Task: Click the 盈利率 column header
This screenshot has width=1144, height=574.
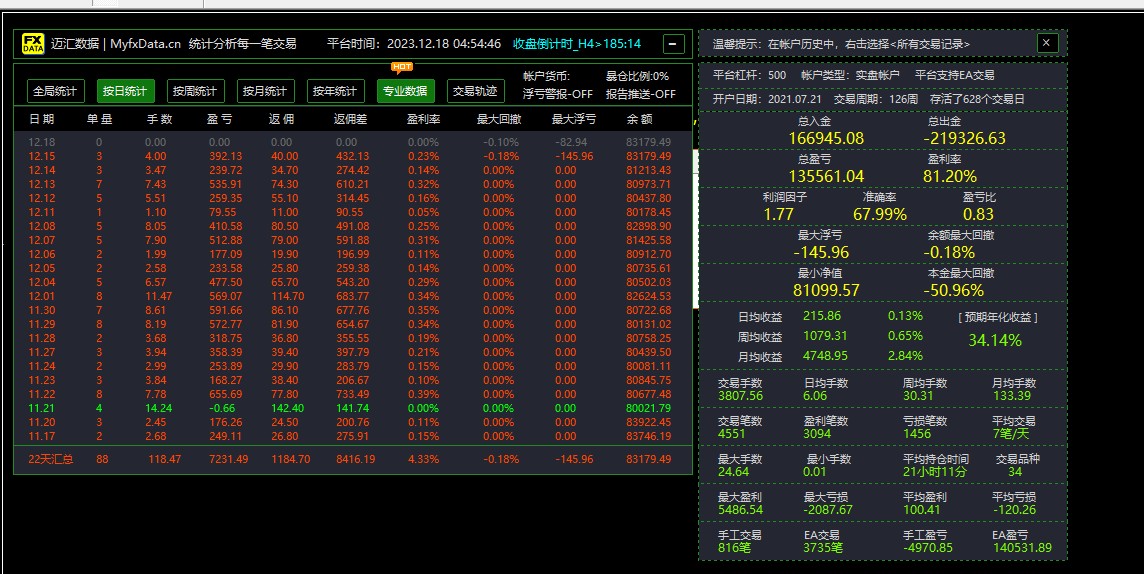Action: [x=423, y=119]
